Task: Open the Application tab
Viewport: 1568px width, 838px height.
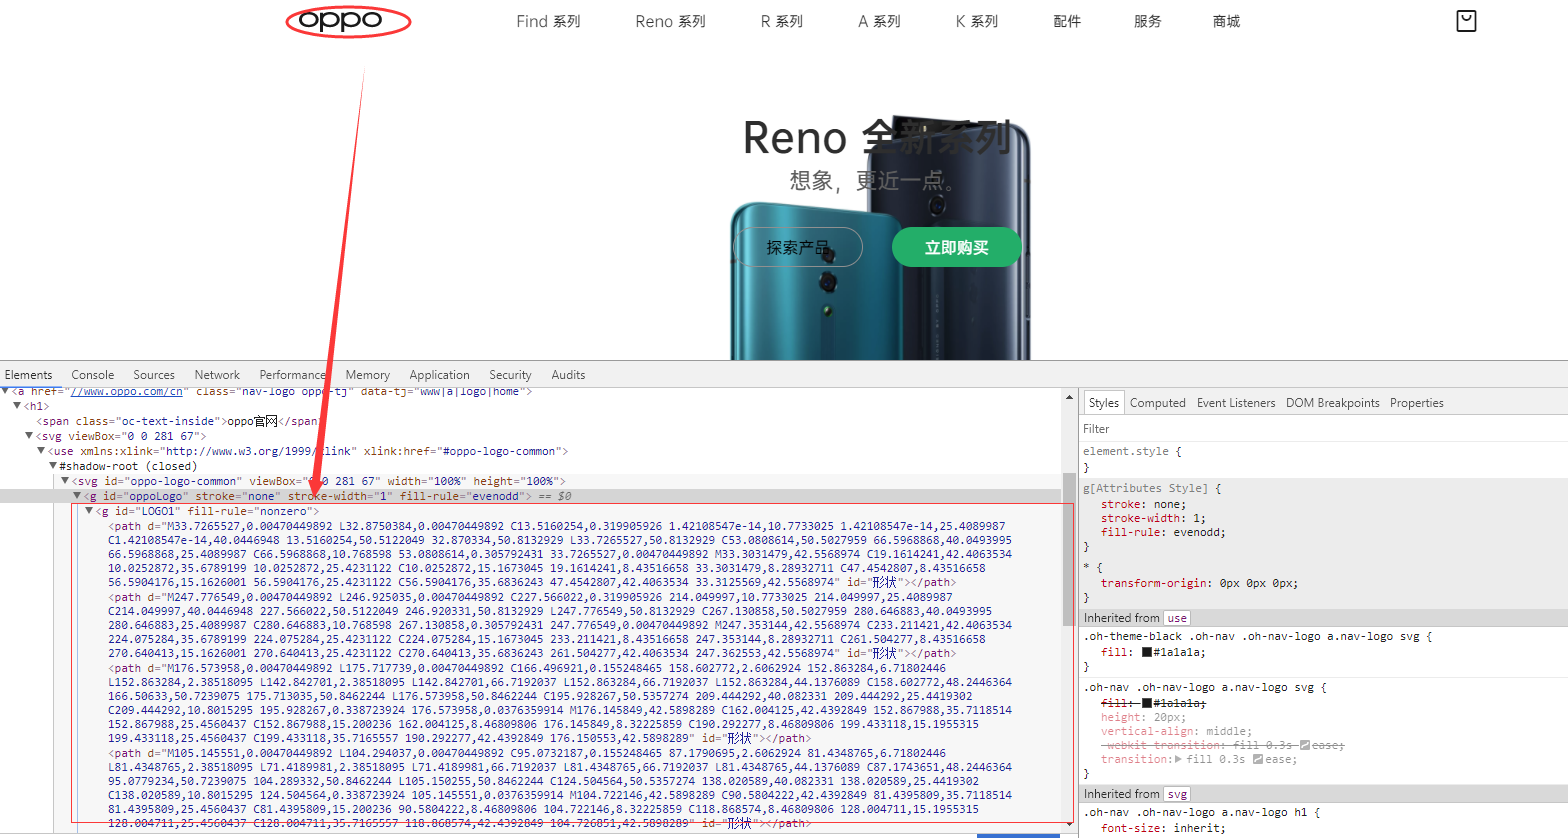Action: point(439,375)
